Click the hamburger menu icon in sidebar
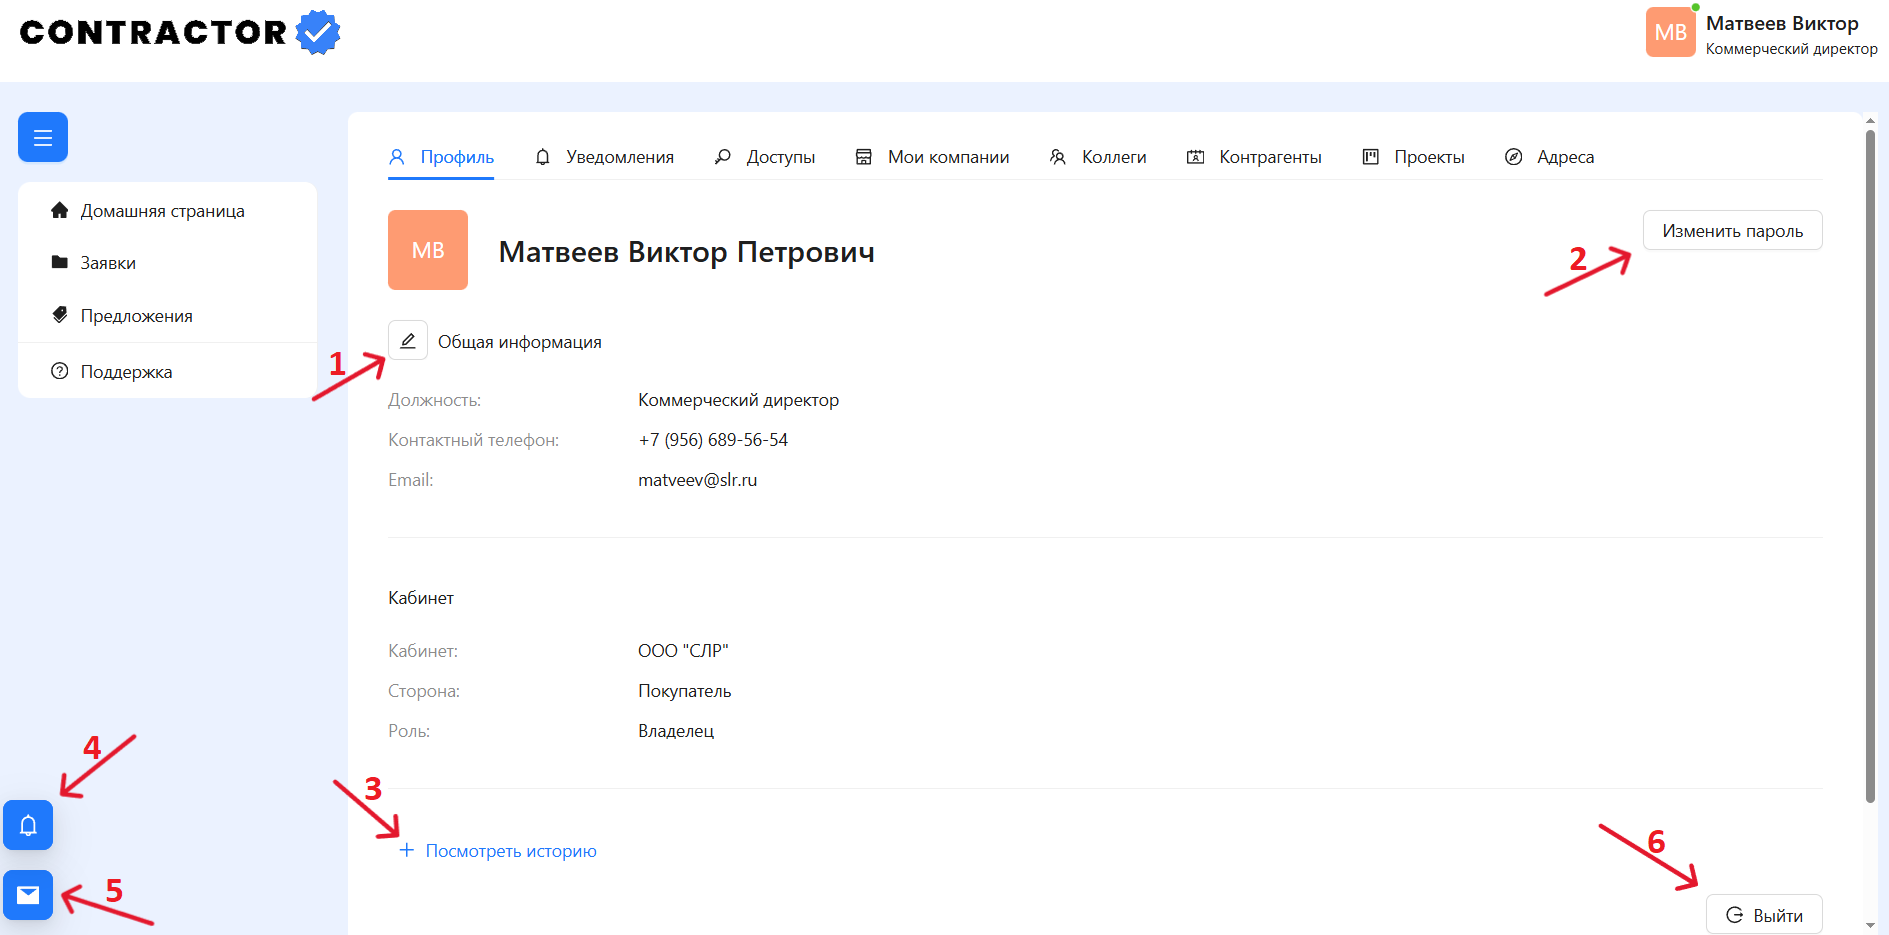1889x935 pixels. tap(43, 137)
